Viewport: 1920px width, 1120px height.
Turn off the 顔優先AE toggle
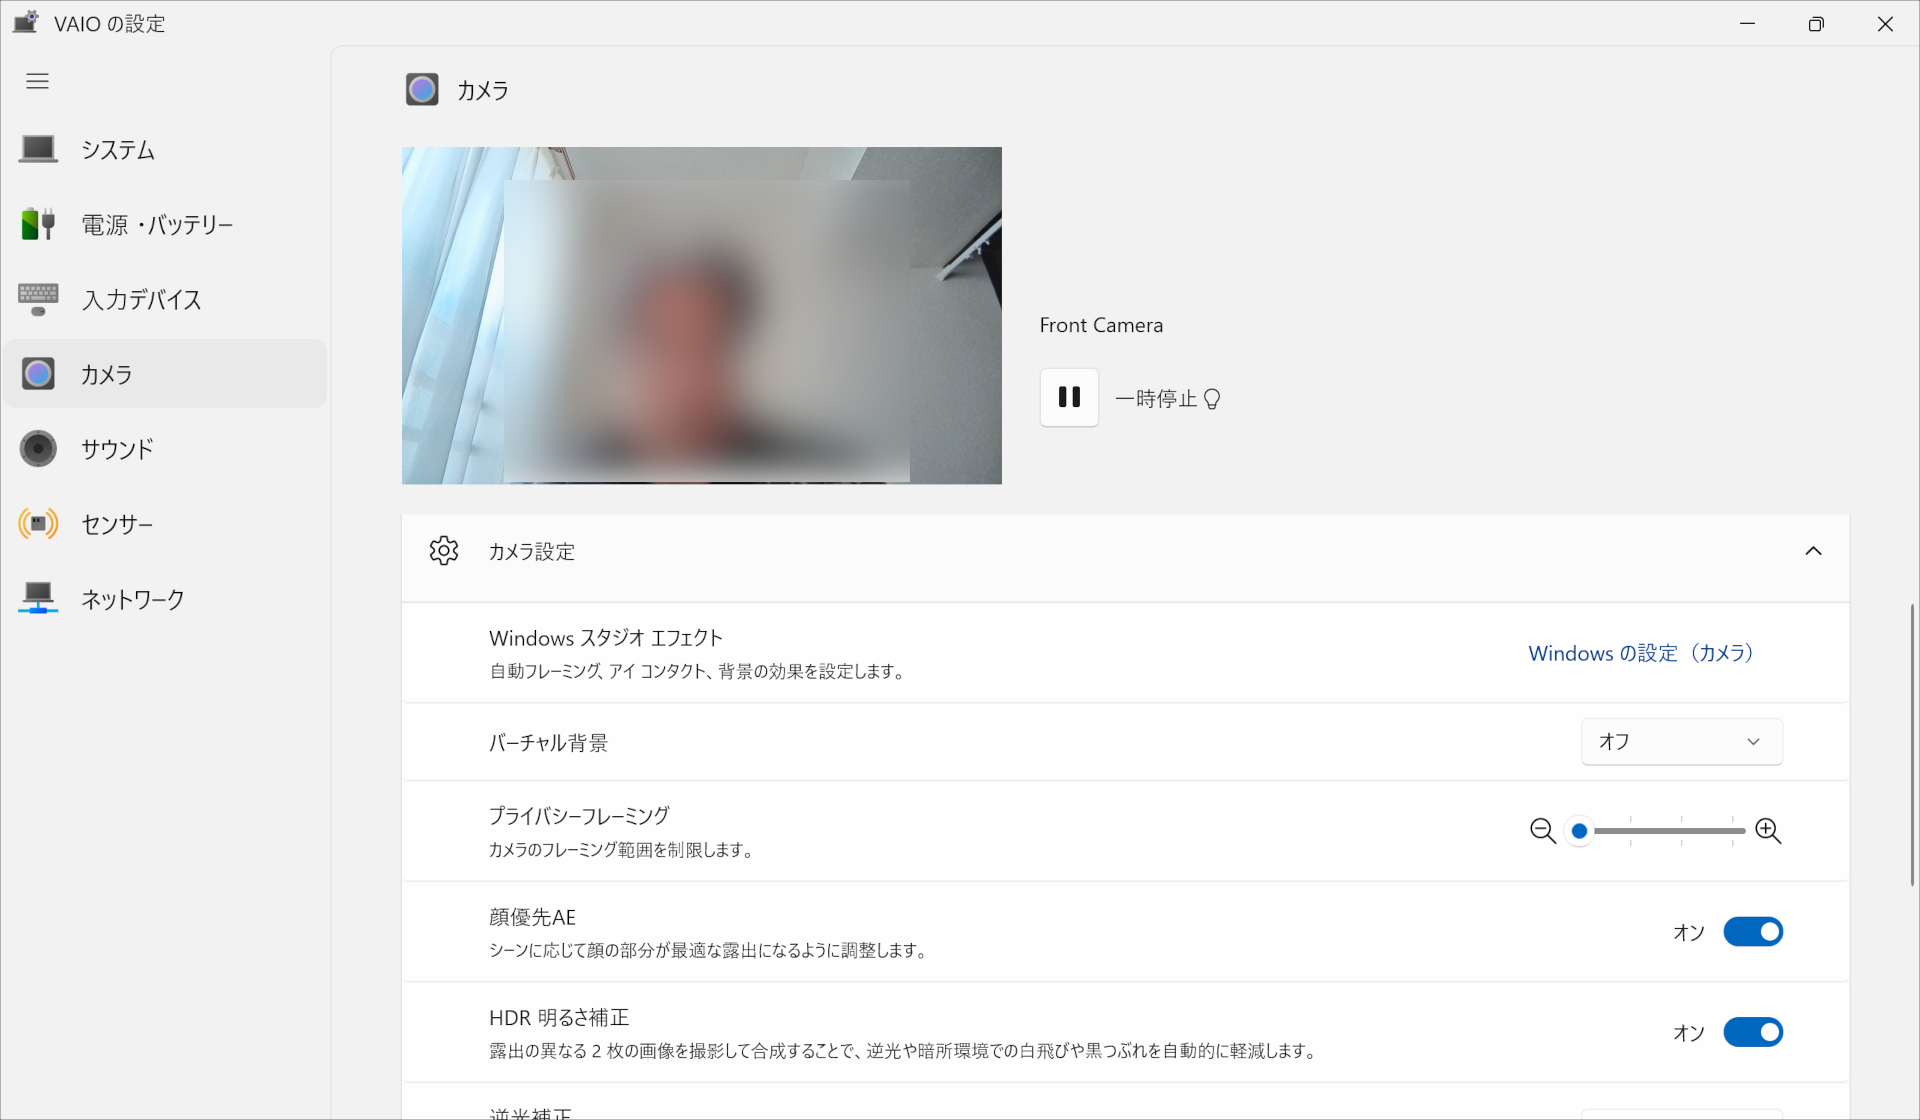[1752, 932]
